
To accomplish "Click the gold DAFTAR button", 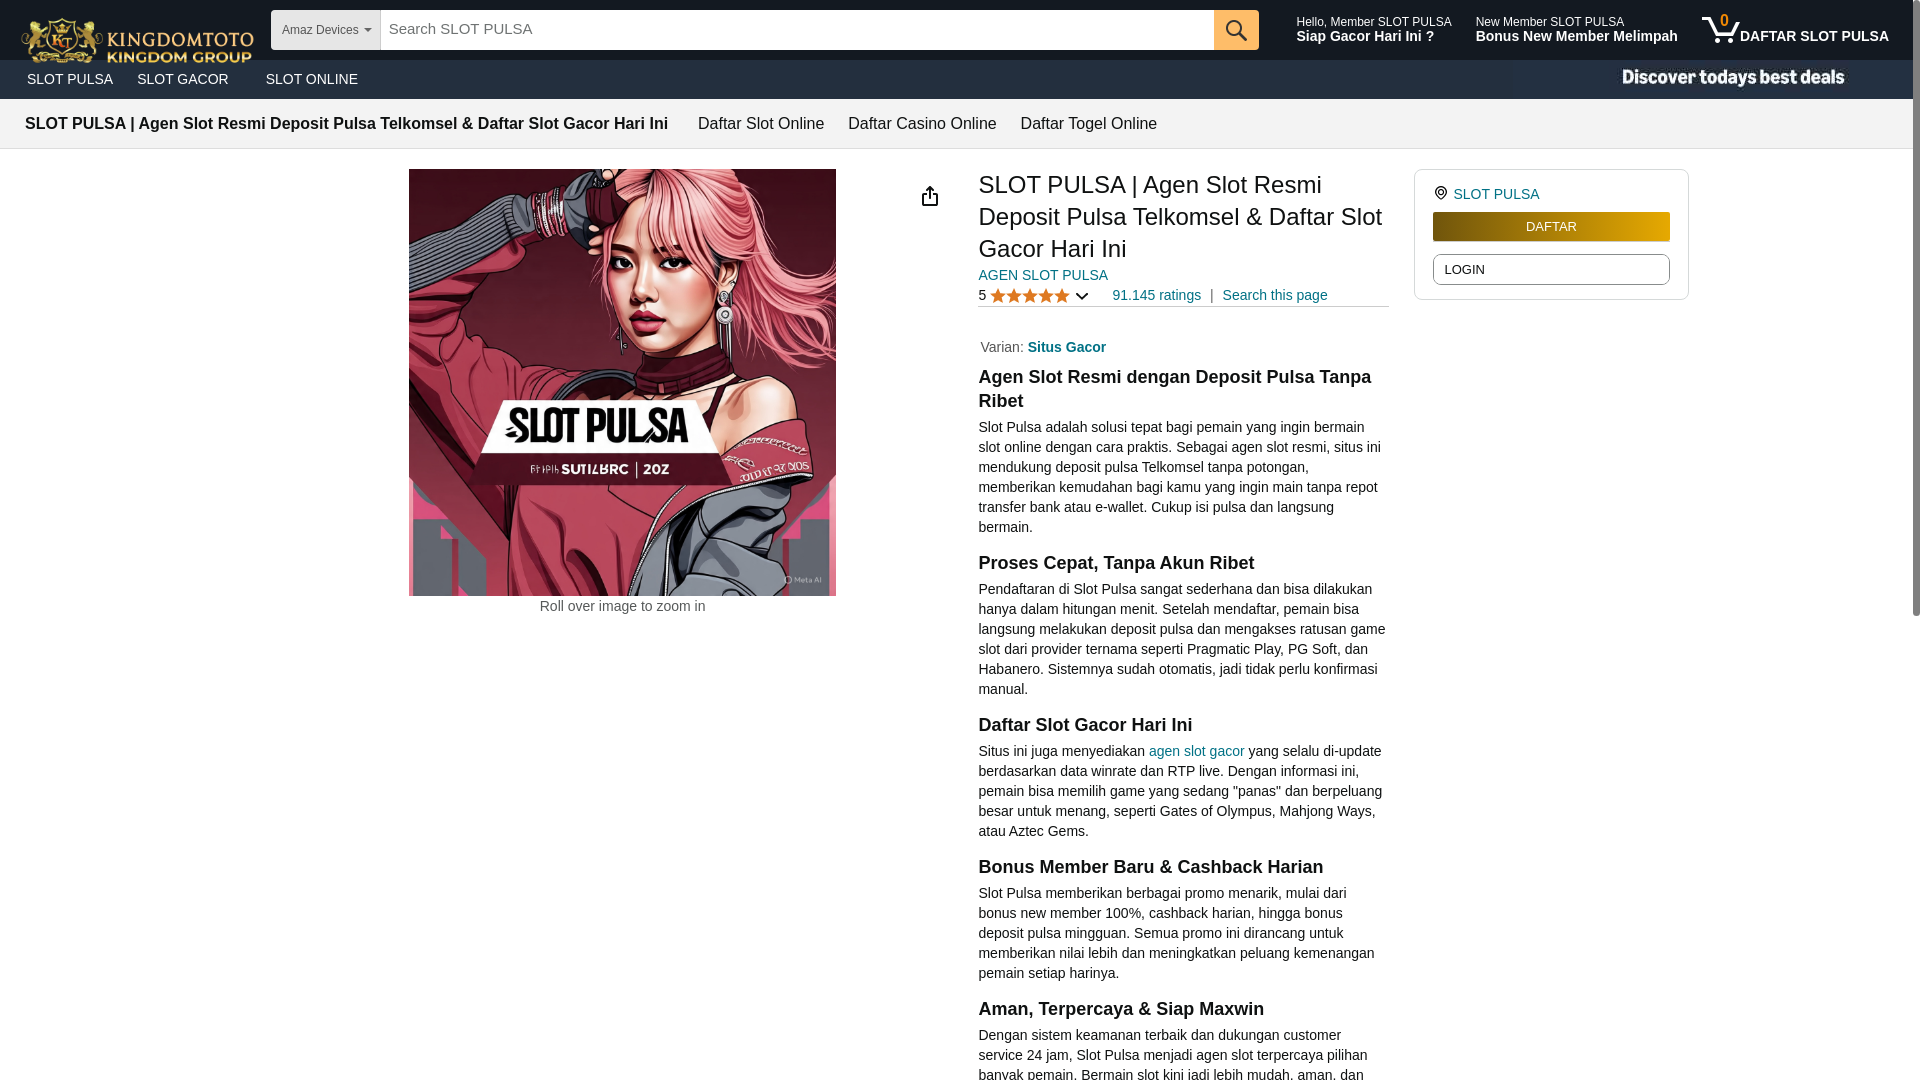I will click(1551, 227).
